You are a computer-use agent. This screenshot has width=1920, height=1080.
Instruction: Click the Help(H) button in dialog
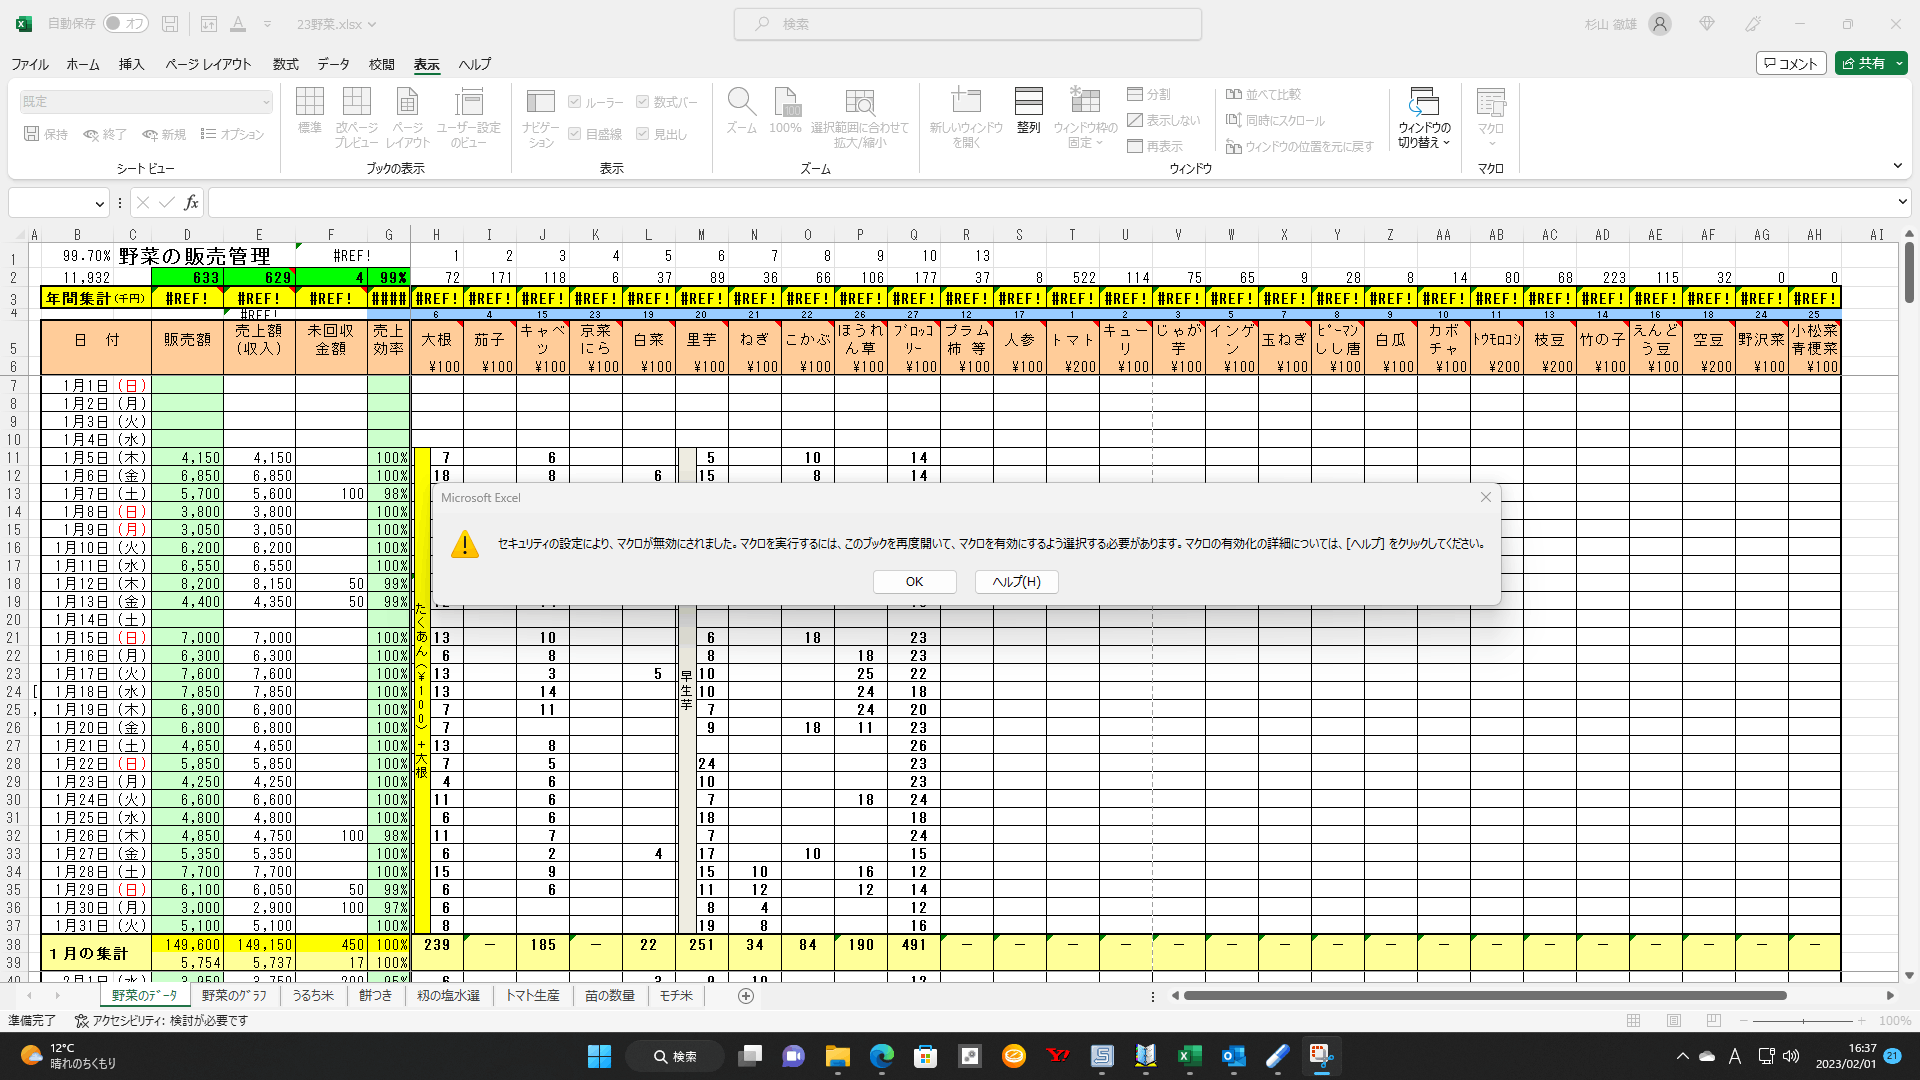pos(1016,582)
